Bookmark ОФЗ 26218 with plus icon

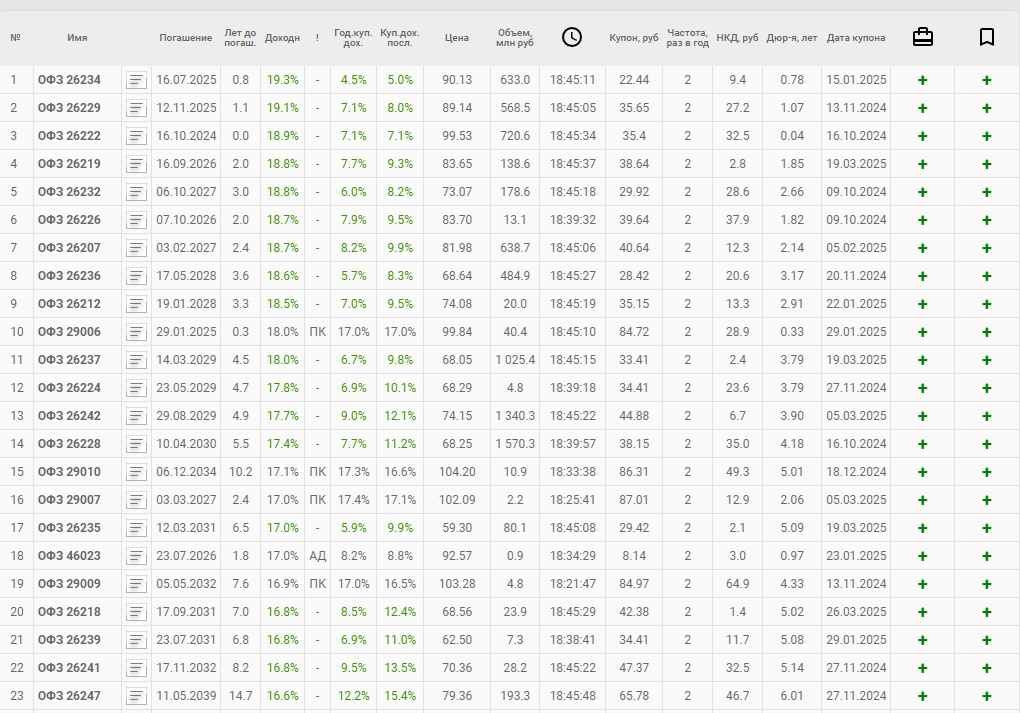point(987,612)
